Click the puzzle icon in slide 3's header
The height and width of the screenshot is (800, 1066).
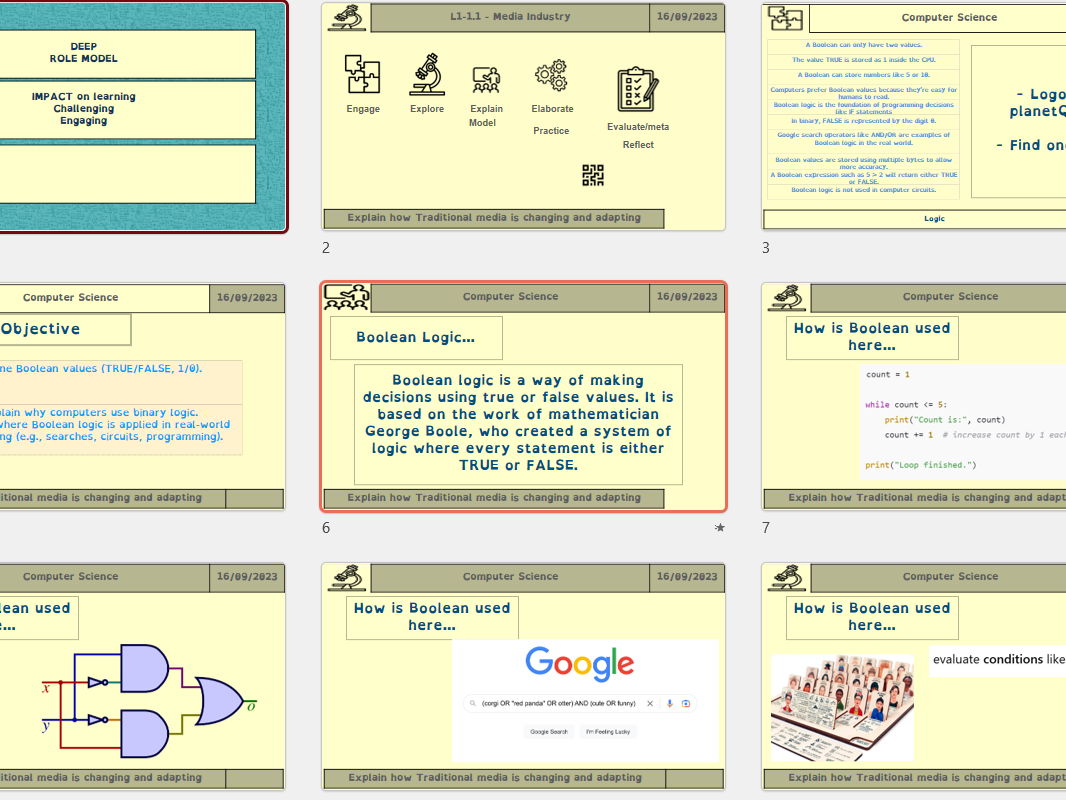click(x=785, y=18)
